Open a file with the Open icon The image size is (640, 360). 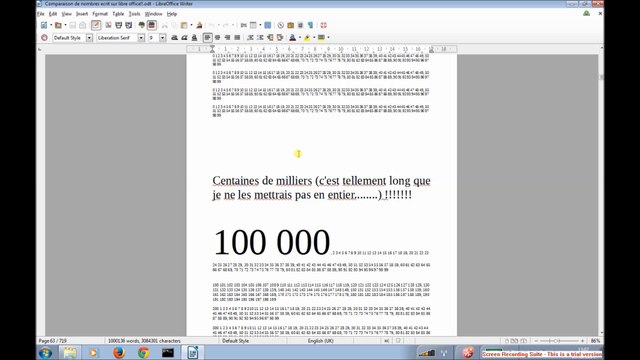tap(58, 25)
